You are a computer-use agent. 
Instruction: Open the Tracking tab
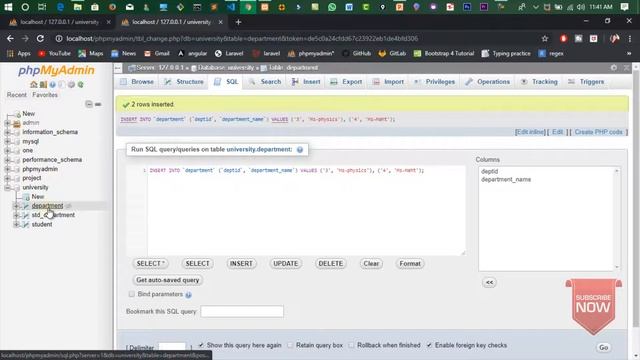pyautogui.click(x=539, y=82)
